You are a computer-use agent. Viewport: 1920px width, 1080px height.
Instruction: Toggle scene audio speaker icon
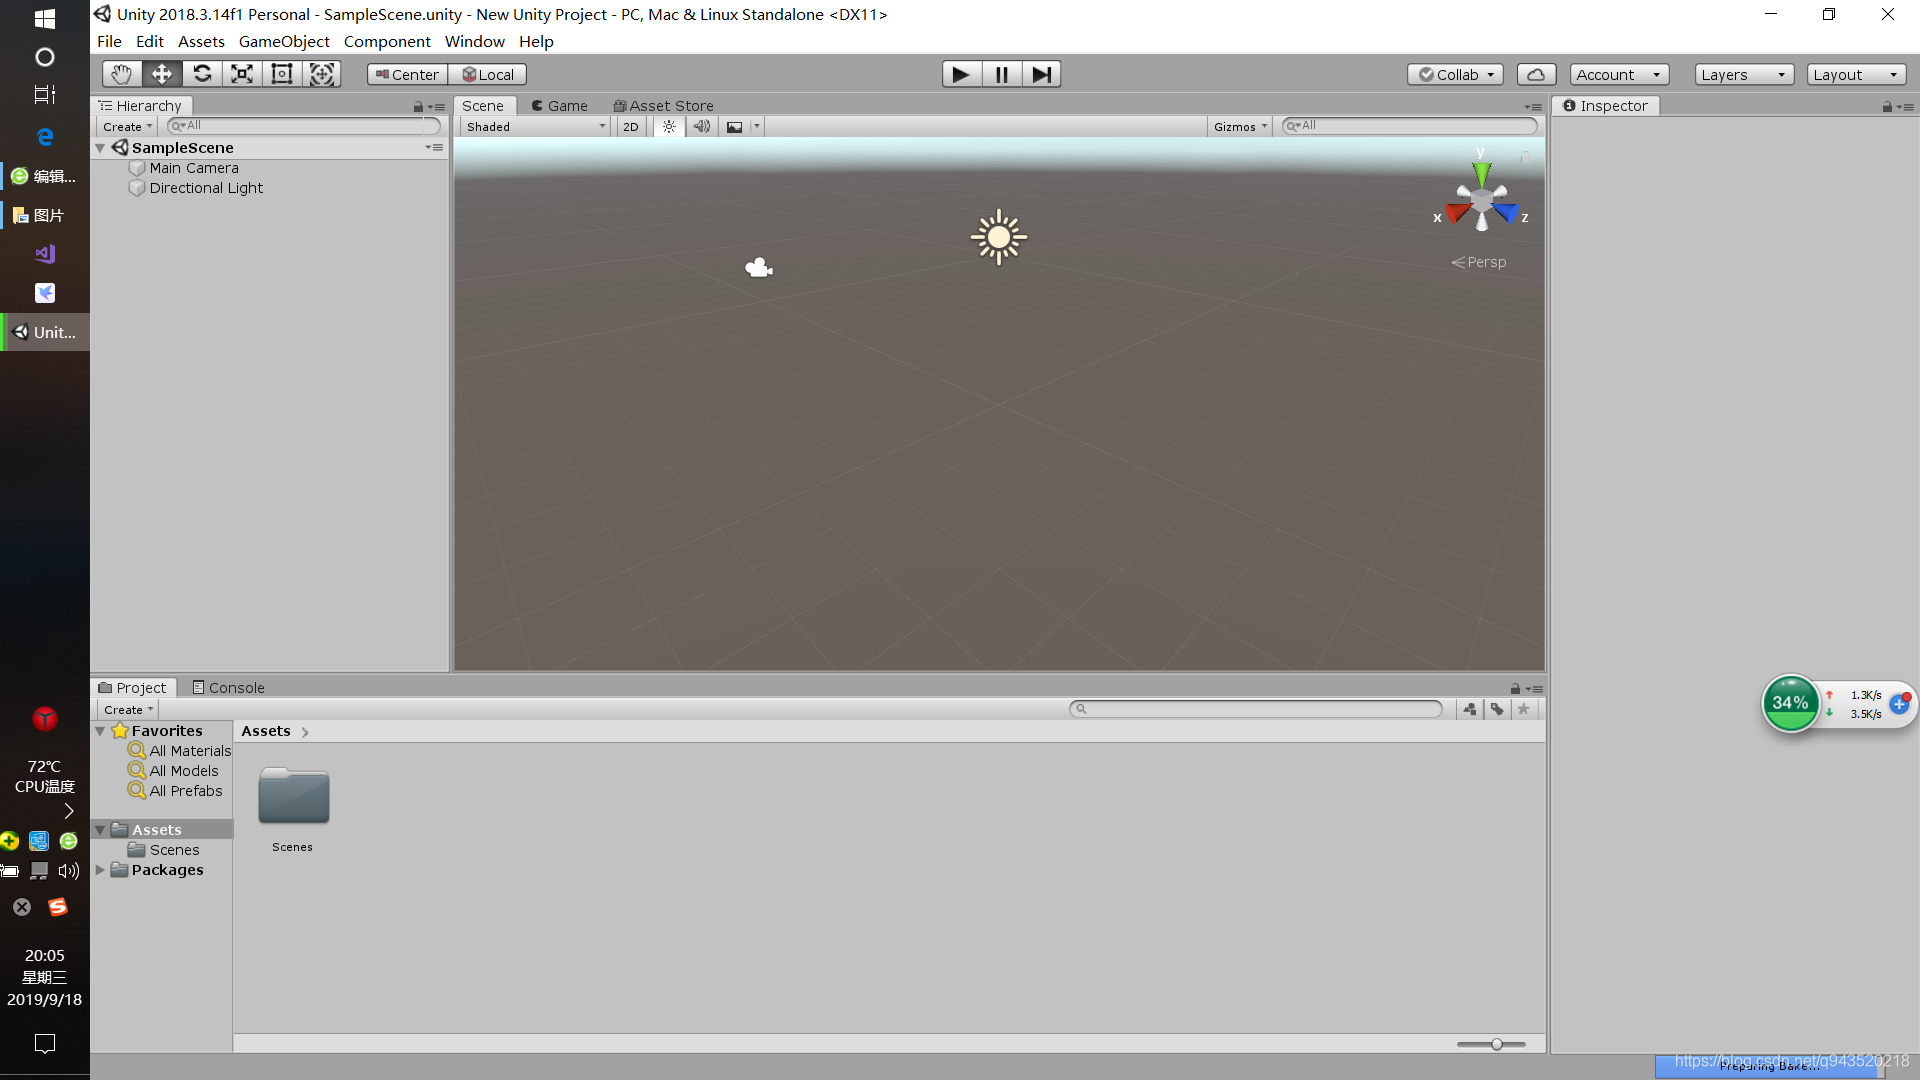tap(702, 127)
